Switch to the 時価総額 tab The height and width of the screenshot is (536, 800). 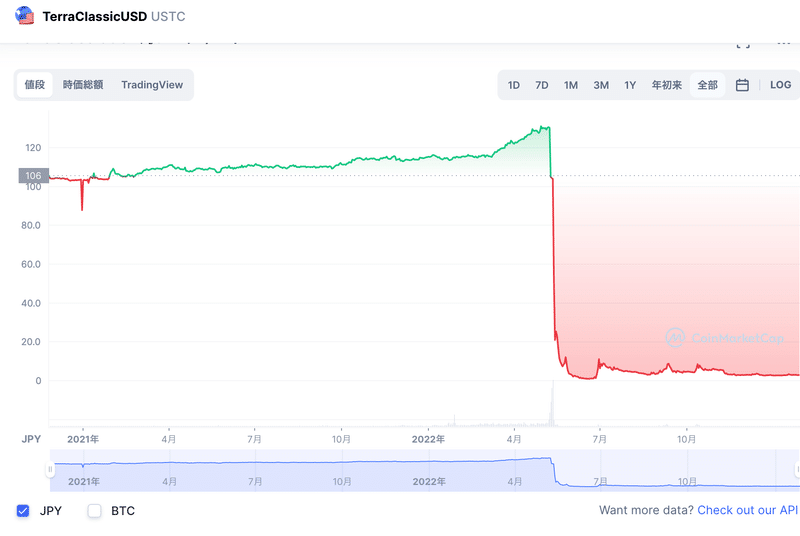pos(83,85)
